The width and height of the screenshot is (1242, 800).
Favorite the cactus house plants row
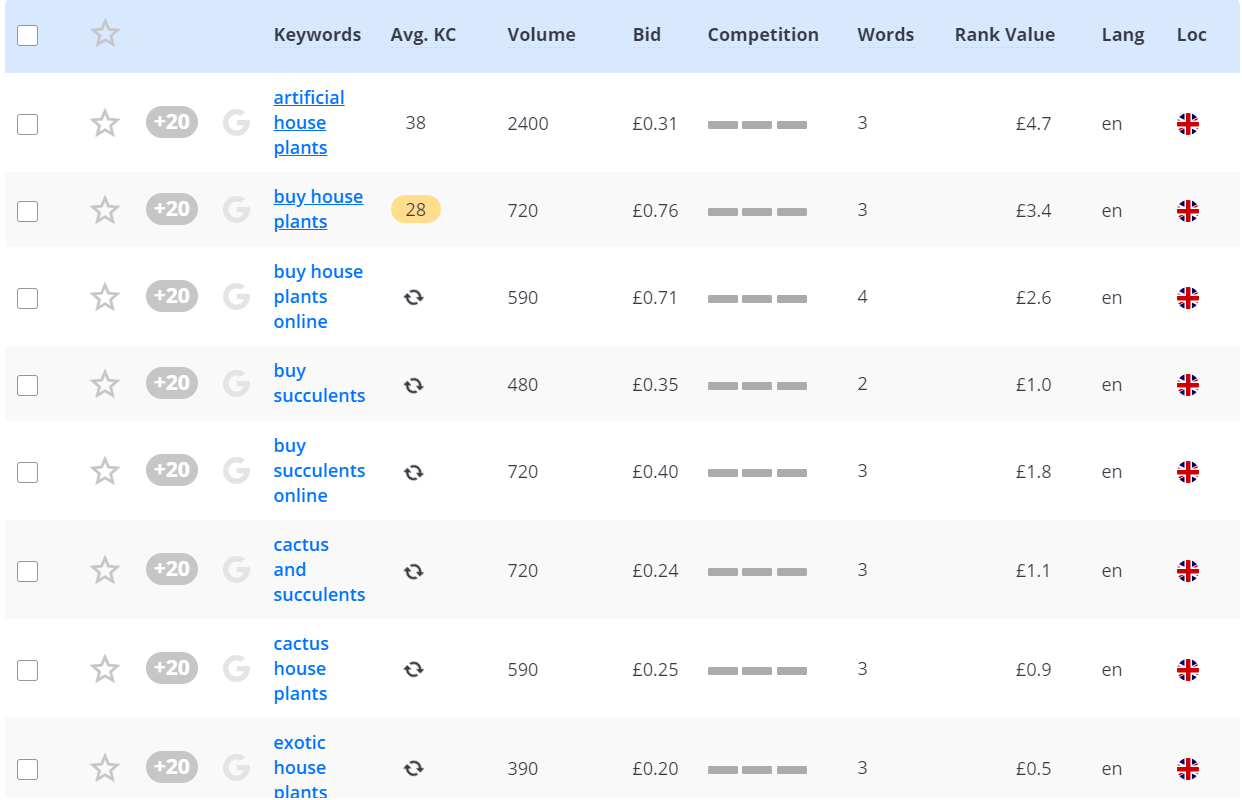coord(105,669)
